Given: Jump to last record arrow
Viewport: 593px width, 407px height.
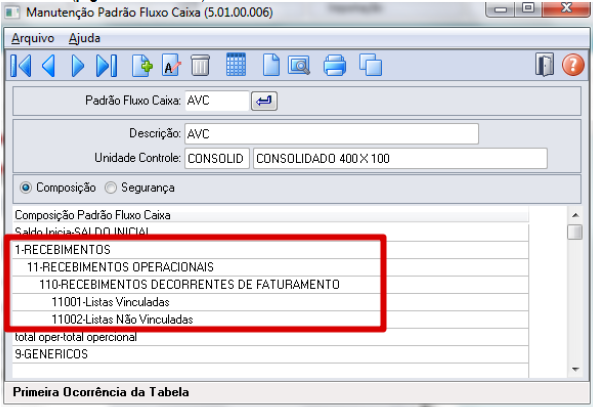Looking at the screenshot, I should coord(107,66).
